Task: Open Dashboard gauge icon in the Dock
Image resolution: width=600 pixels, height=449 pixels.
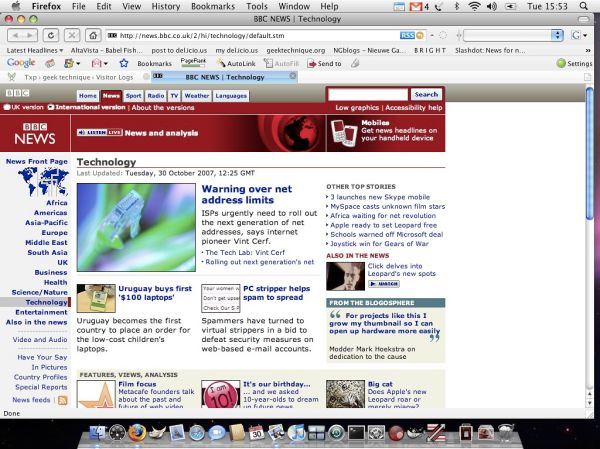Action: pos(117,433)
